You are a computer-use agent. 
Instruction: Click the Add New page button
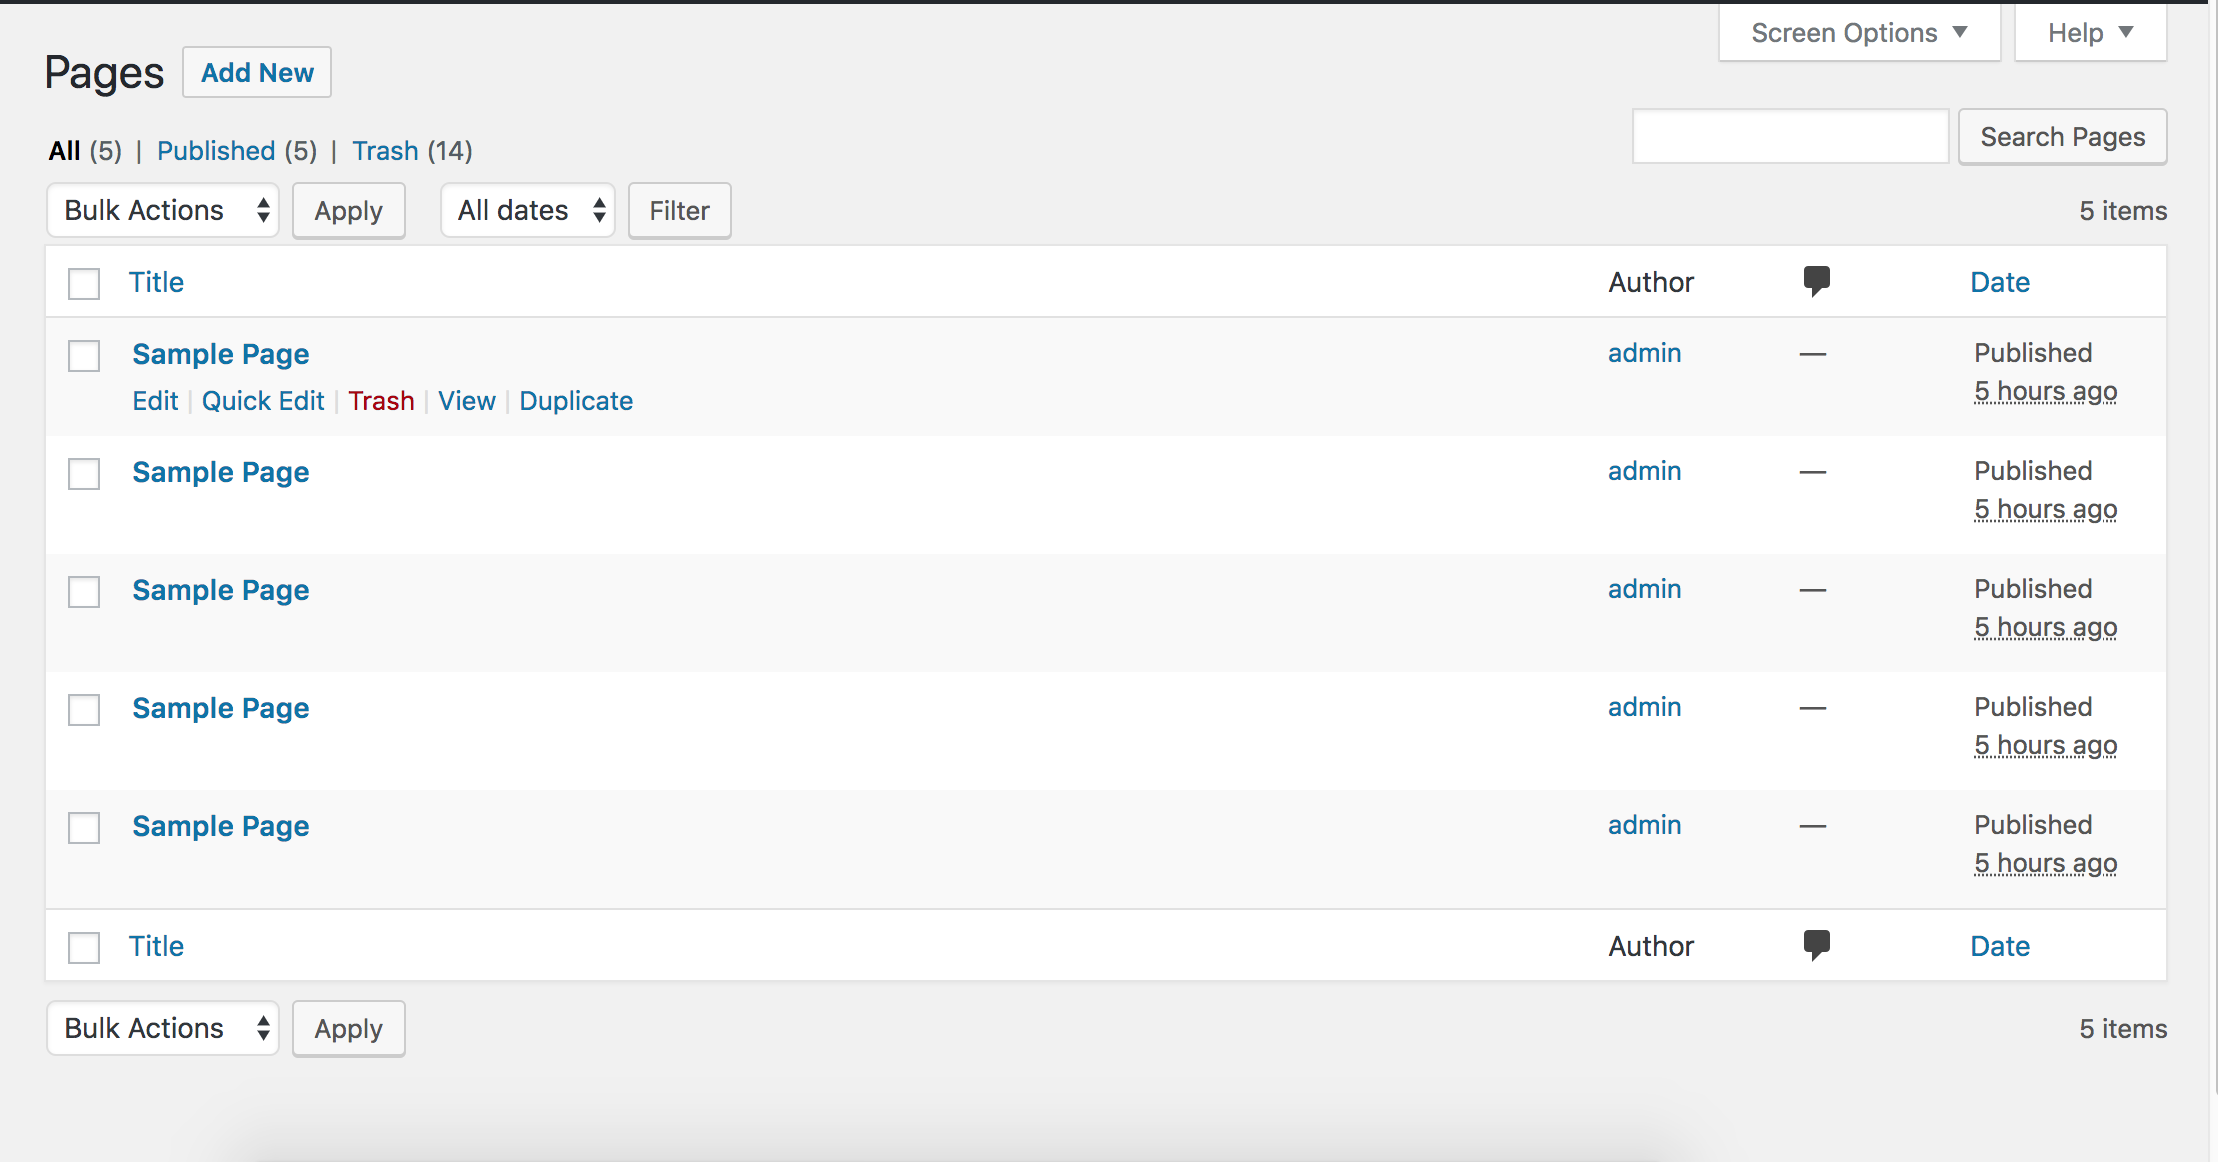click(257, 72)
